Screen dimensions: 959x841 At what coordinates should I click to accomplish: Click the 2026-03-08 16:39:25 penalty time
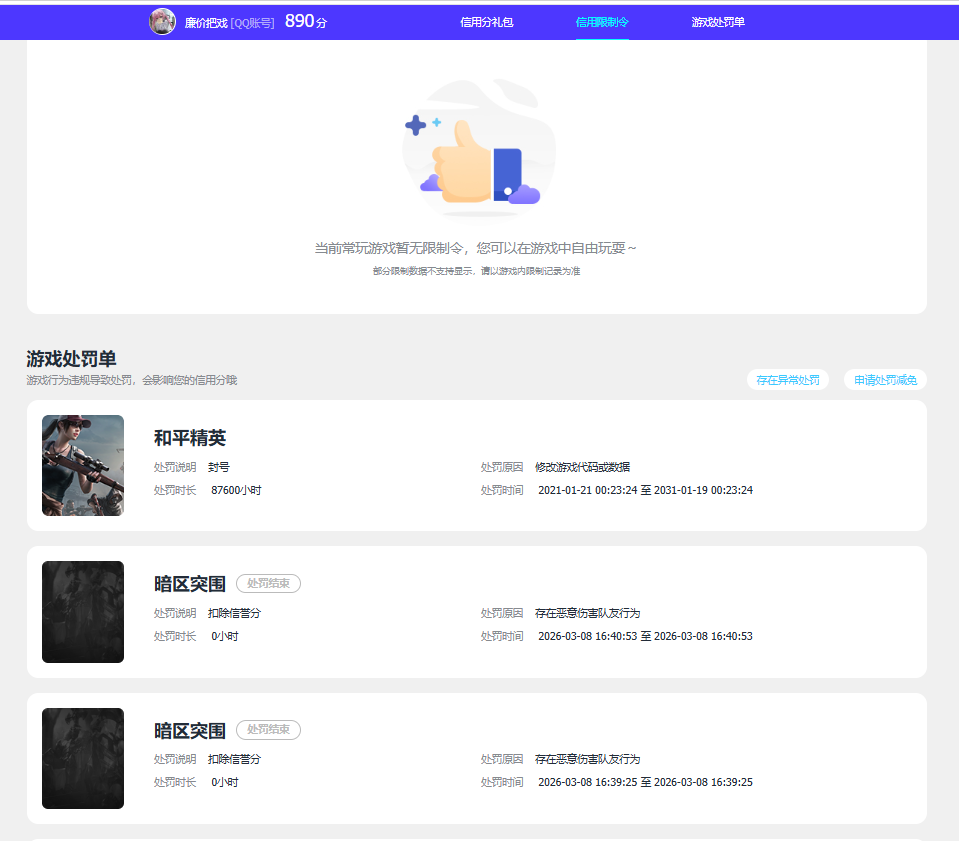(x=645, y=782)
